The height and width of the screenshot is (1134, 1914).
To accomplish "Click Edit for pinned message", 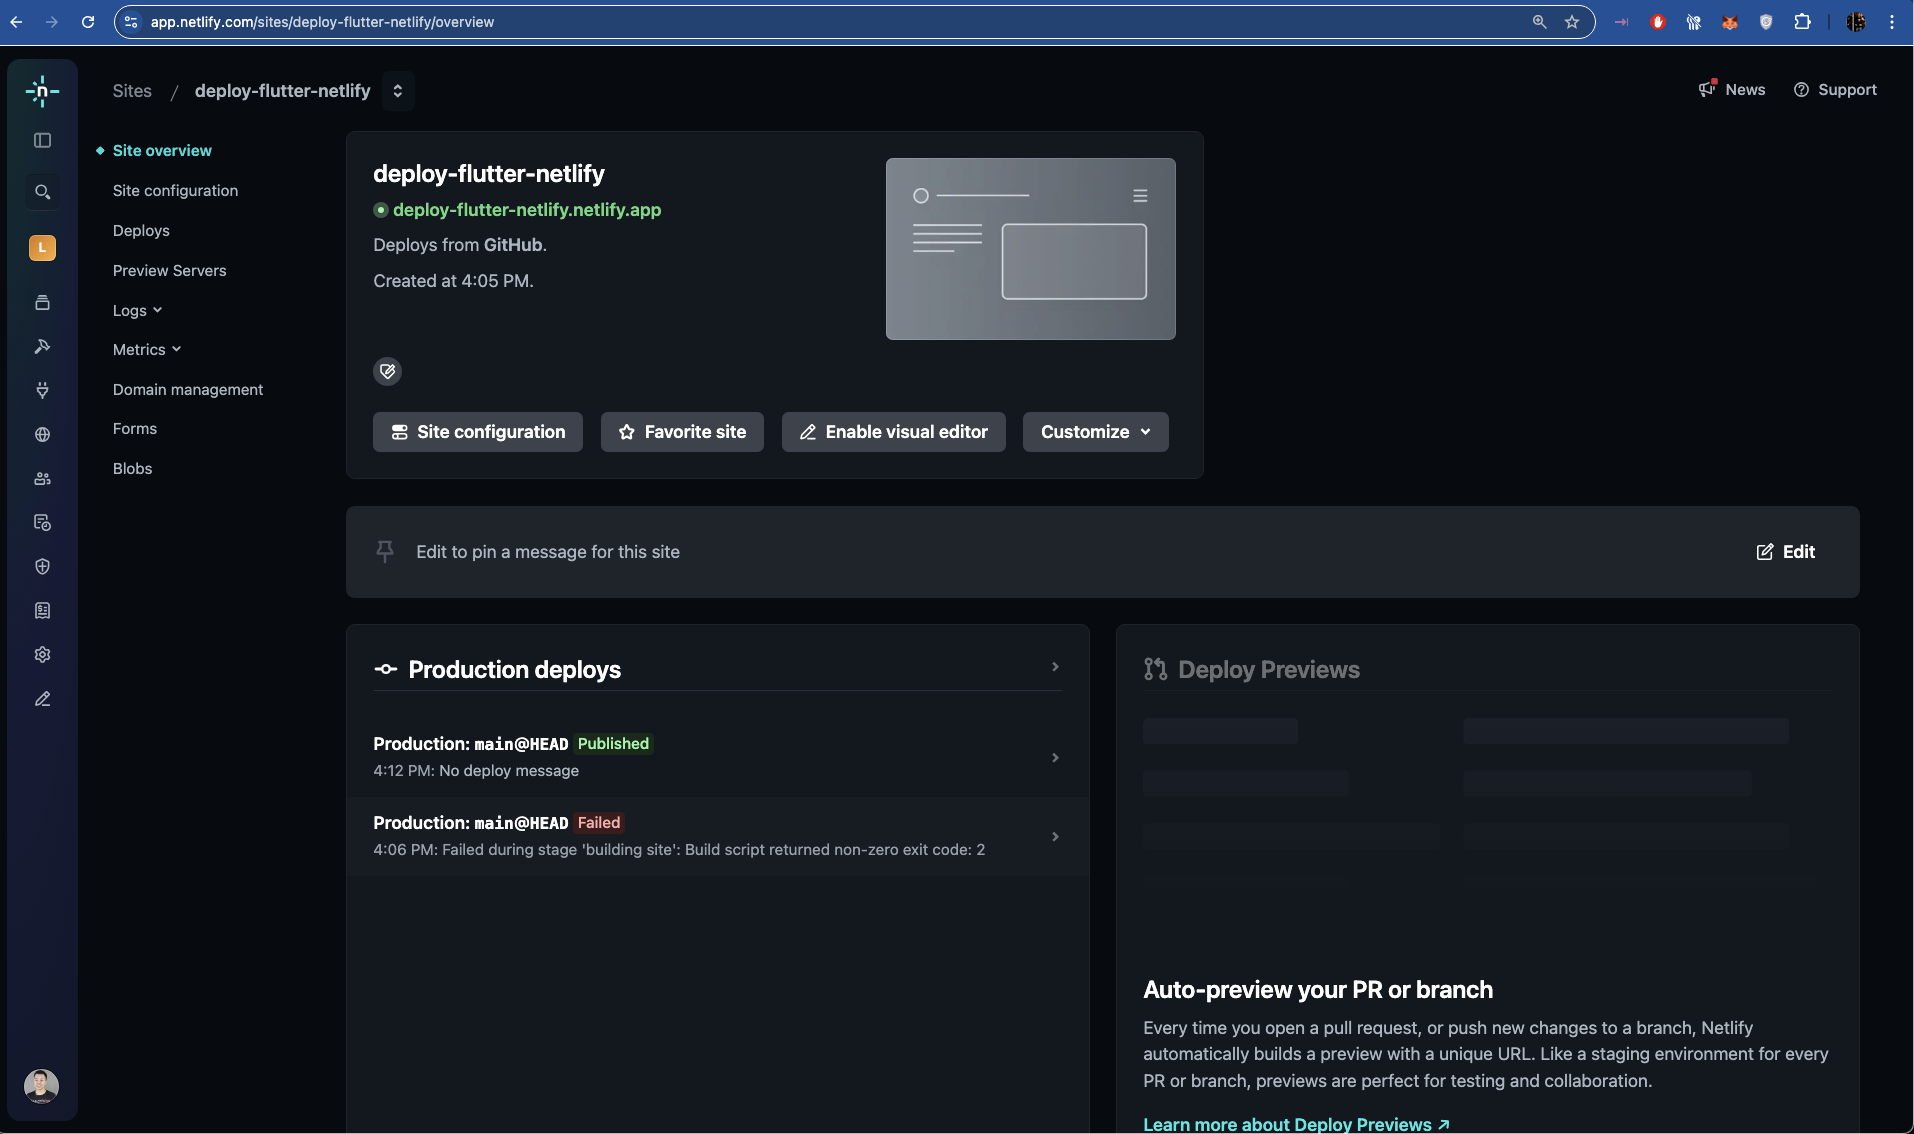I will point(1786,552).
